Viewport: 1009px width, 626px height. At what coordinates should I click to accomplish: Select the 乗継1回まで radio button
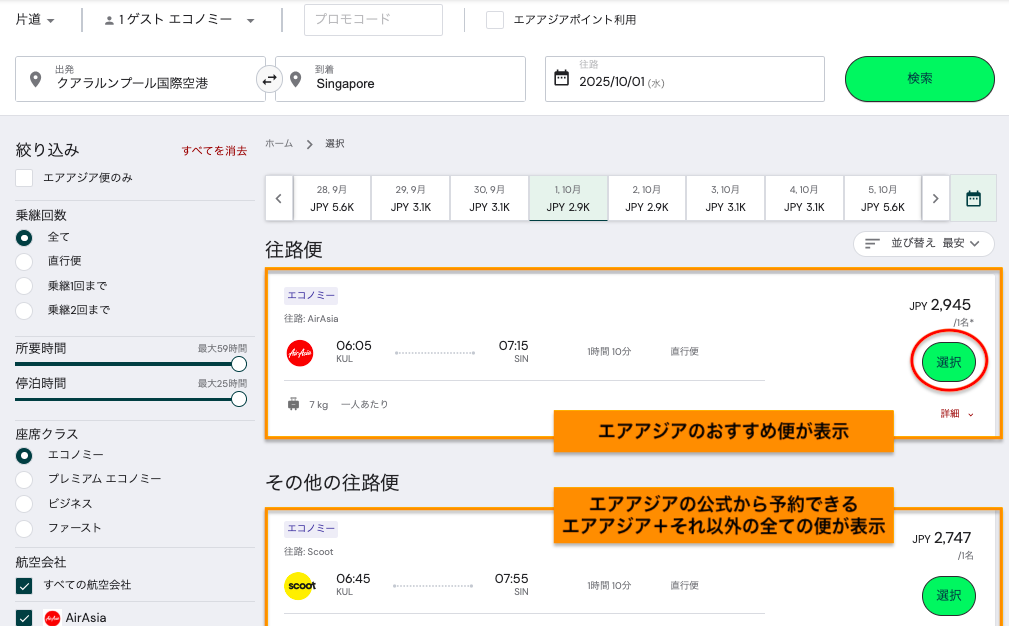pyautogui.click(x=24, y=286)
